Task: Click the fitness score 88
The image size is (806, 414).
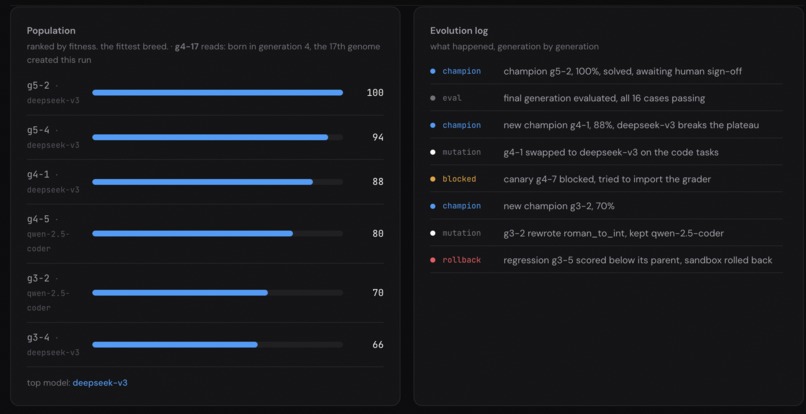Action: (378, 182)
